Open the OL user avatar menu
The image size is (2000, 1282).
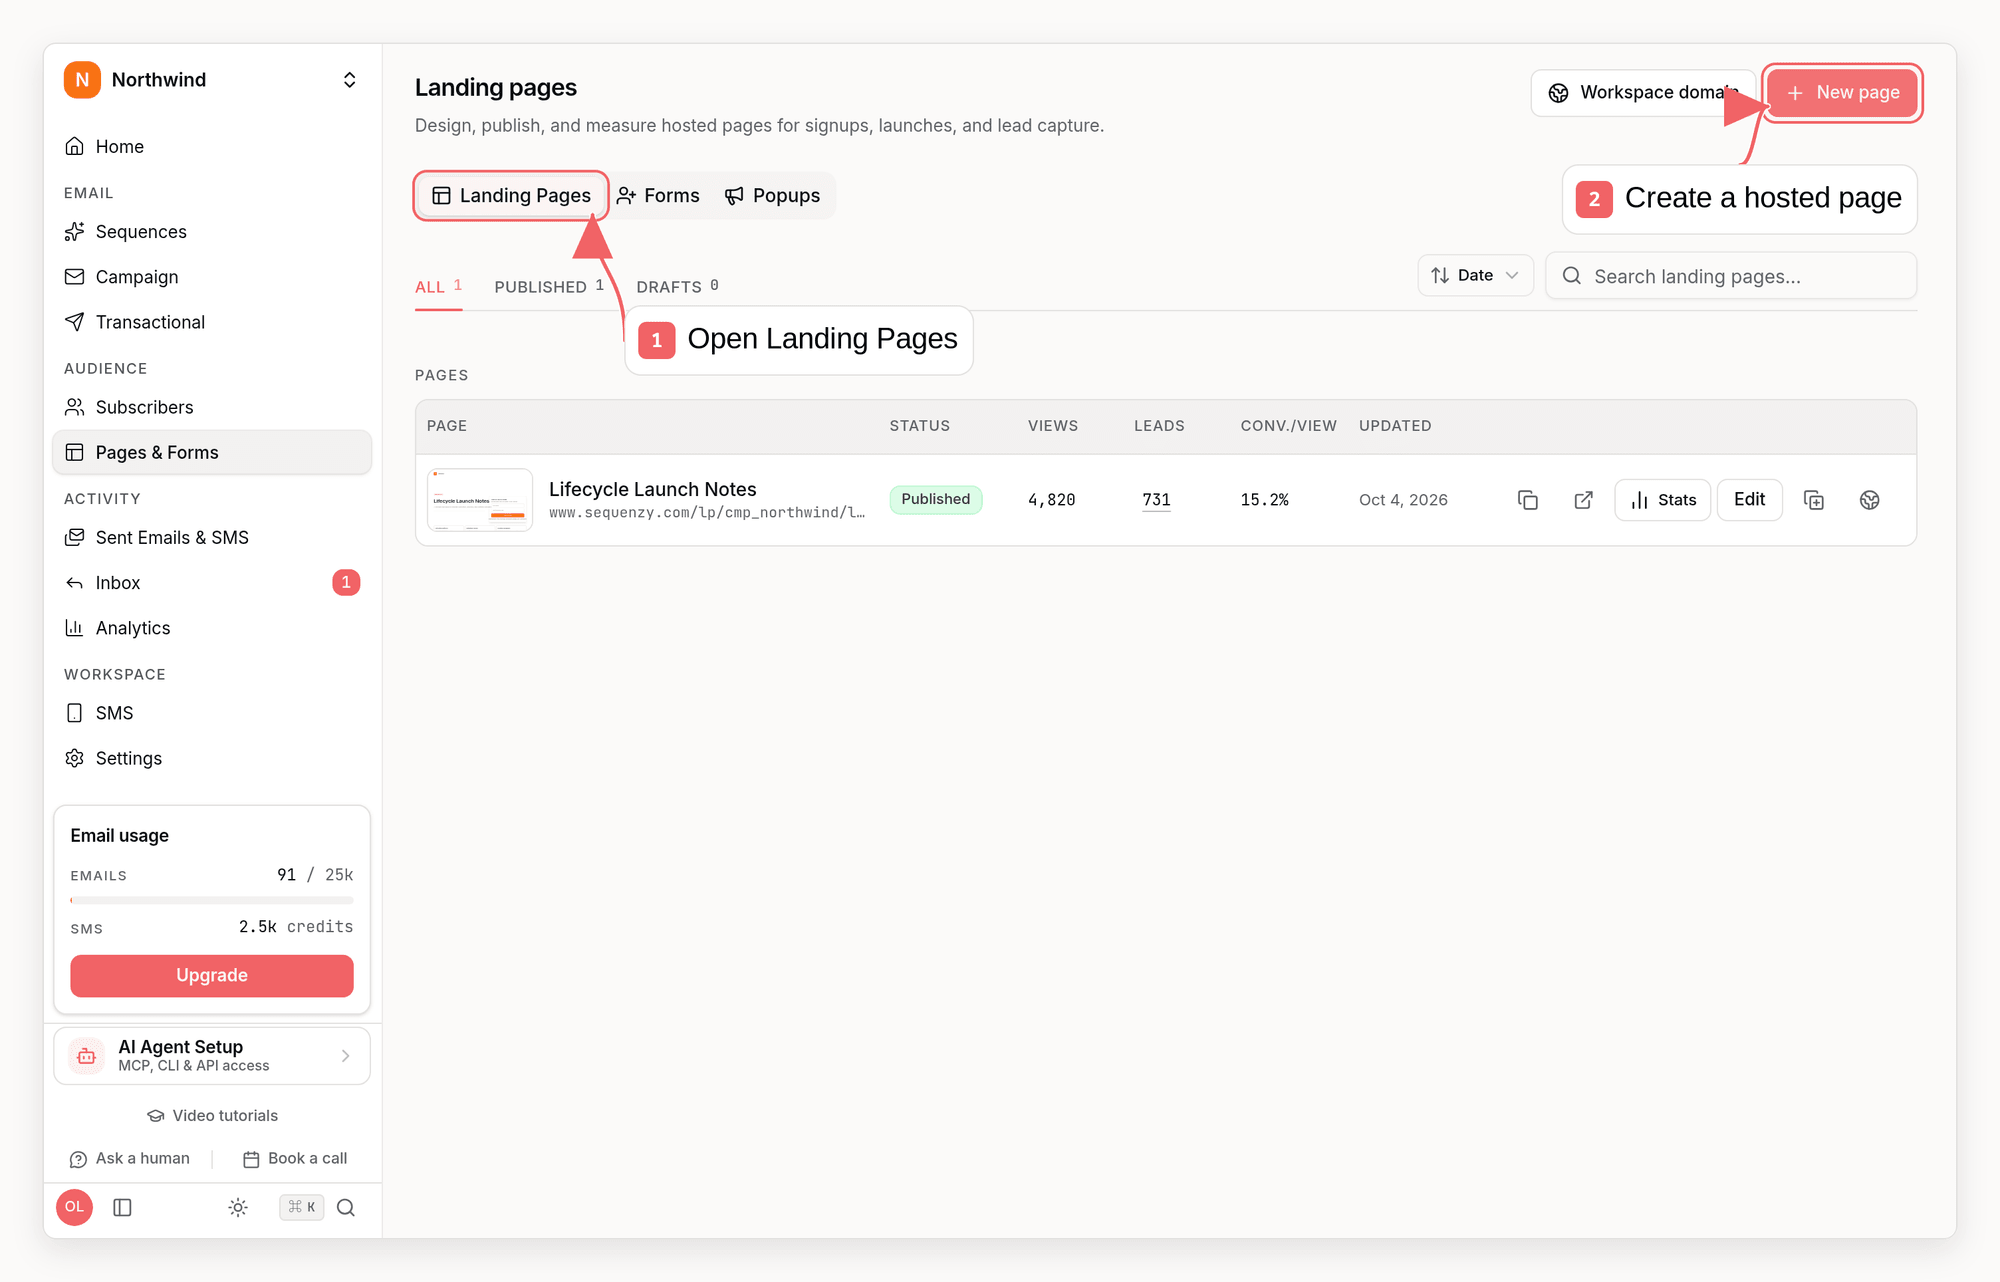pos(75,1207)
